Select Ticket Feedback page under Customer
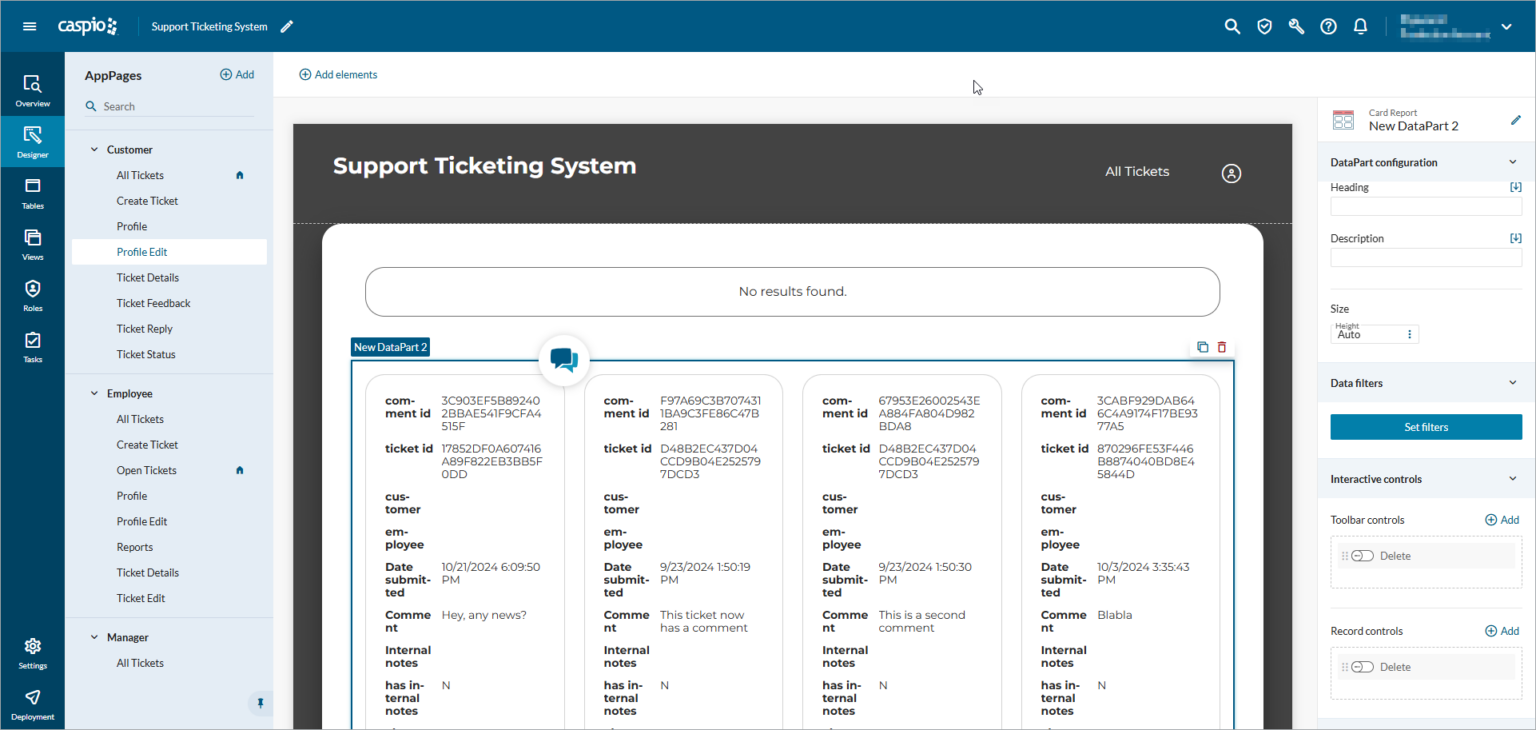The image size is (1536, 730). point(153,303)
